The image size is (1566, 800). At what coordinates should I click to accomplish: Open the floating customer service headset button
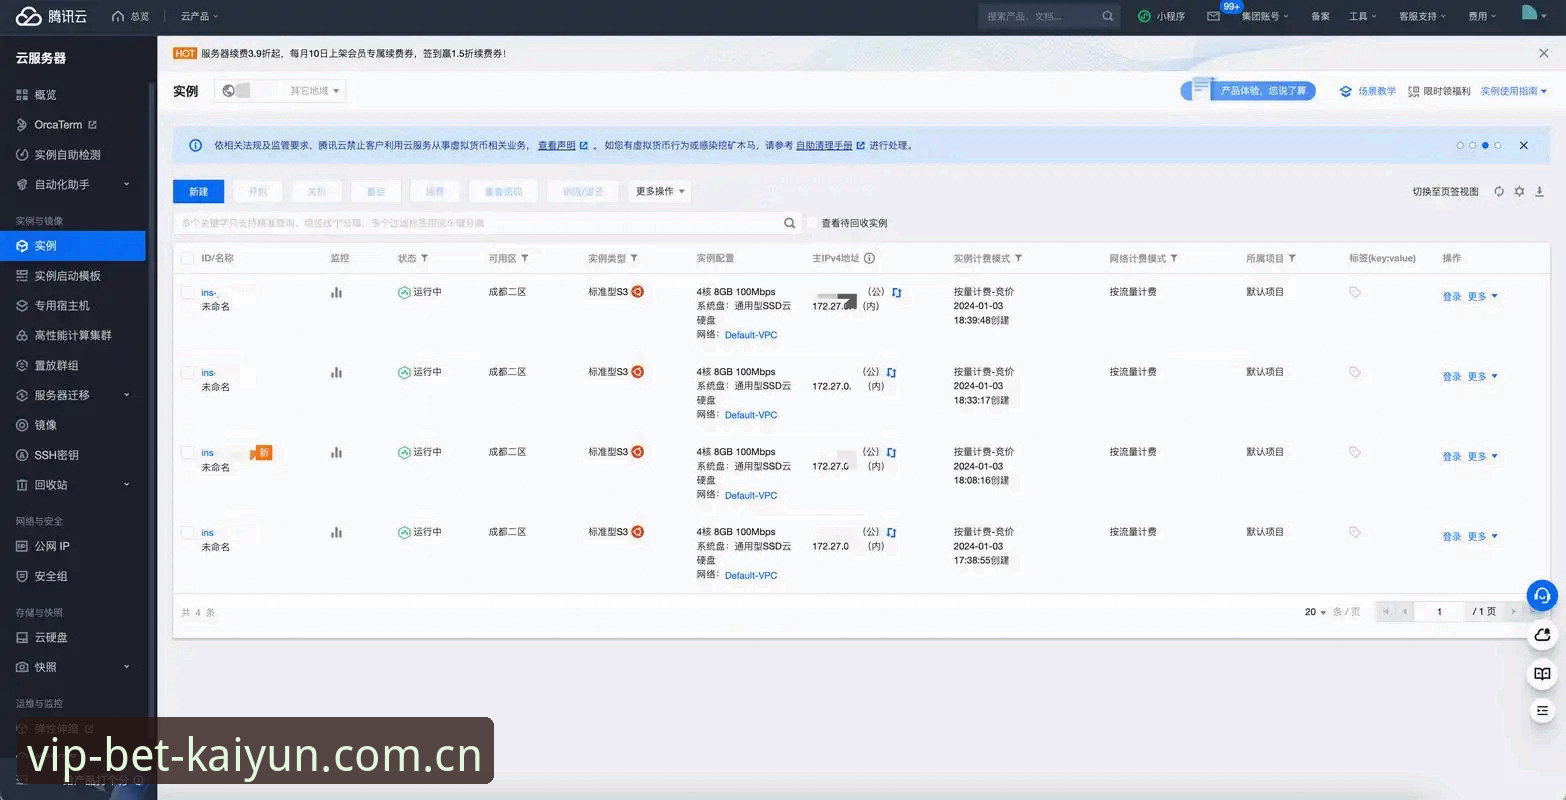pyautogui.click(x=1542, y=596)
